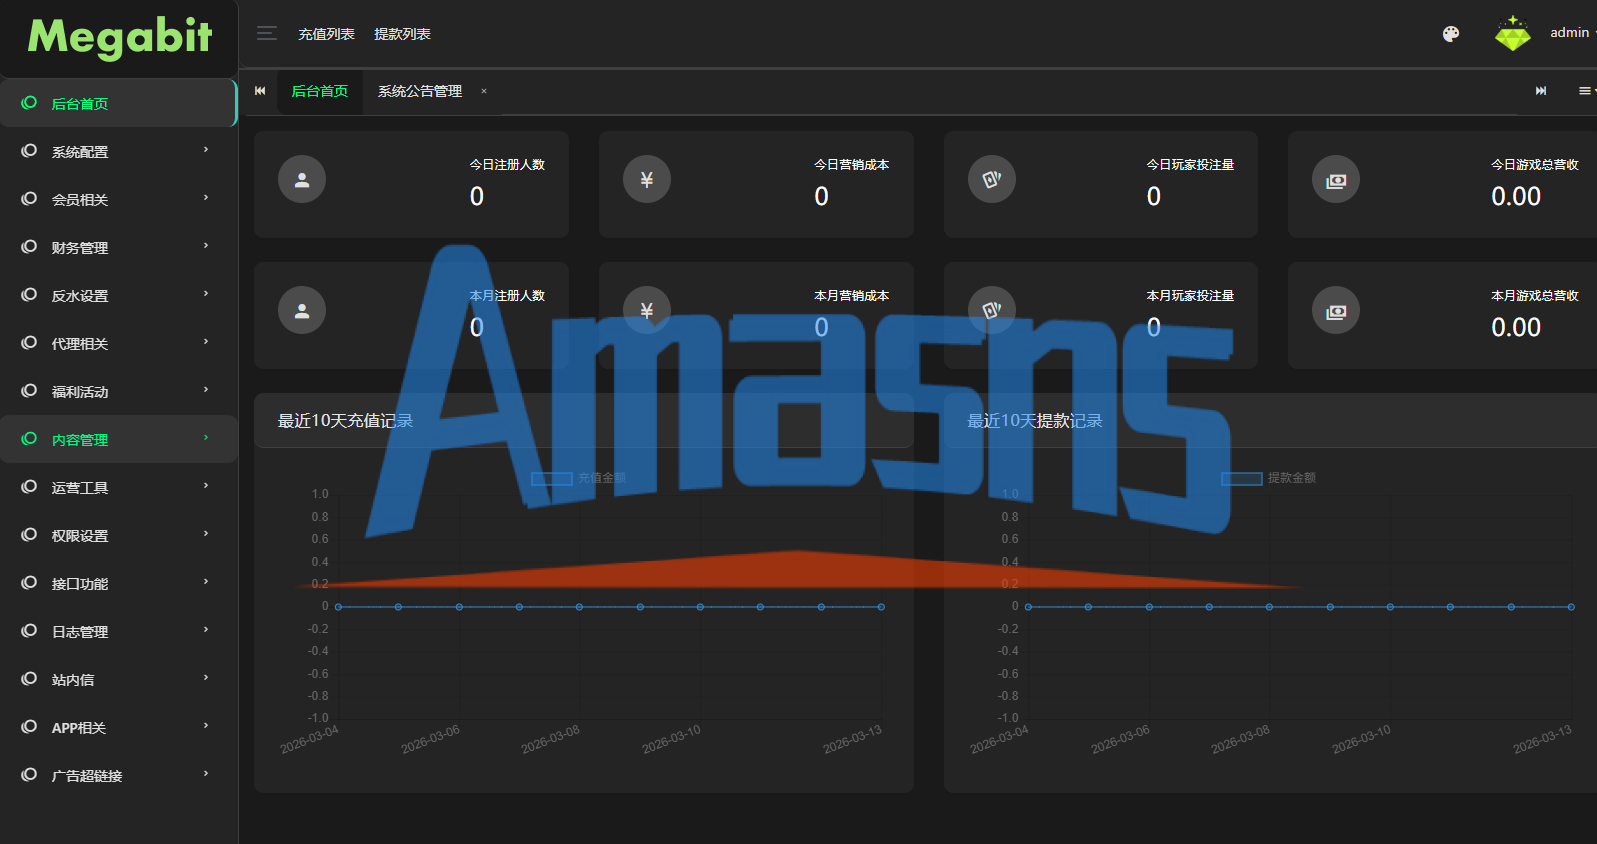Click the user icon on 本月注册人数 card
Image resolution: width=1597 pixels, height=844 pixels.
pyautogui.click(x=302, y=311)
